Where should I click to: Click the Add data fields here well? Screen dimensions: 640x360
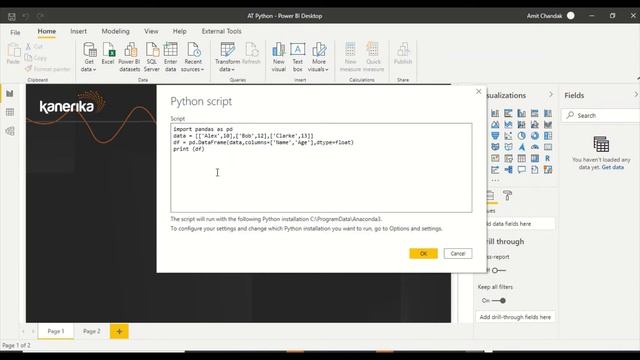(x=520, y=224)
